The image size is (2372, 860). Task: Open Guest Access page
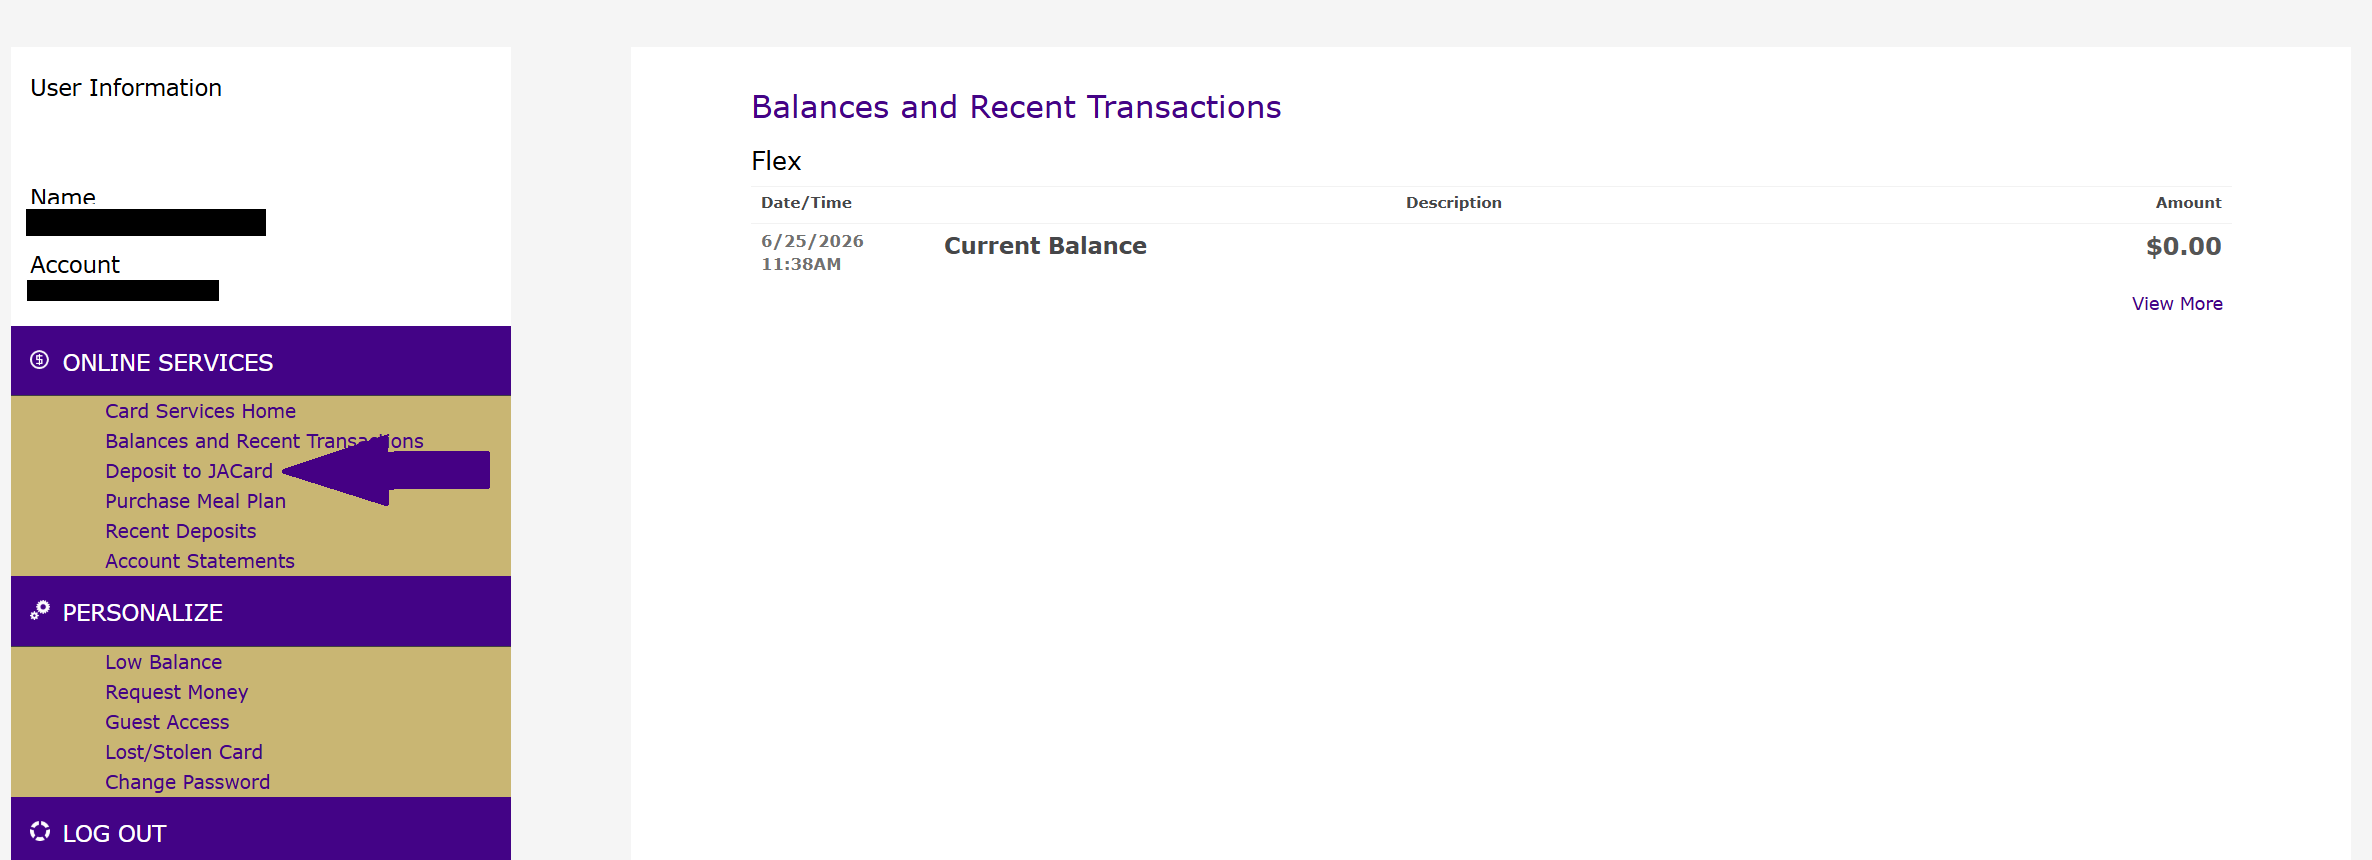tap(167, 722)
